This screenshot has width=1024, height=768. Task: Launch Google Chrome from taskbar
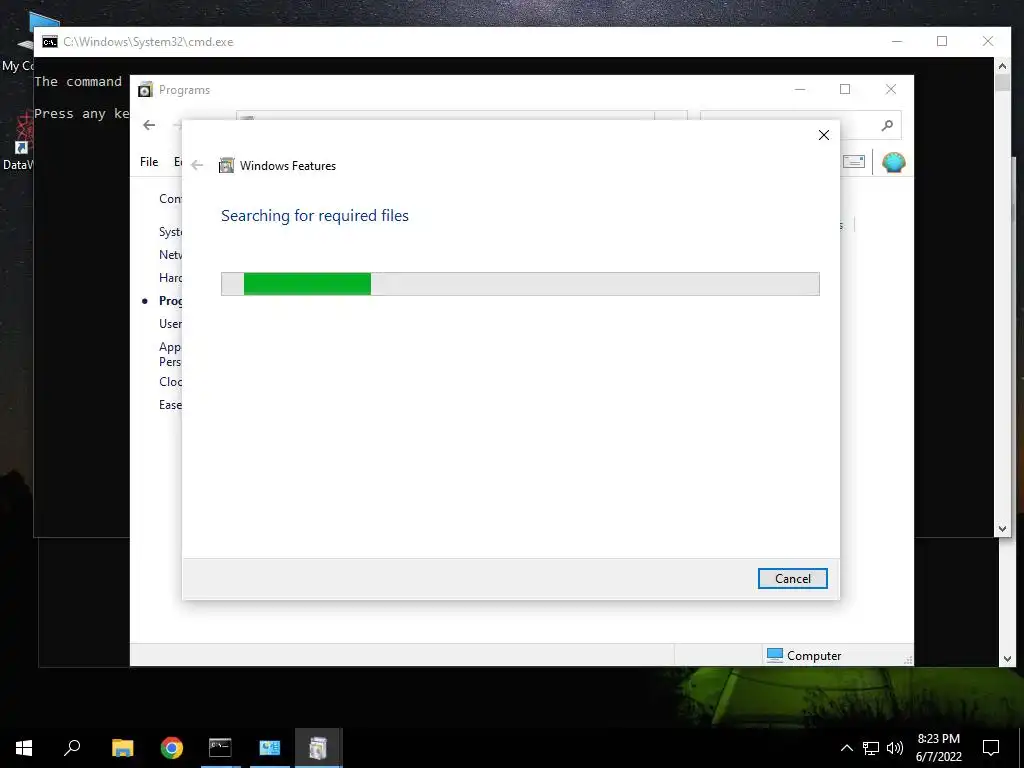point(172,748)
